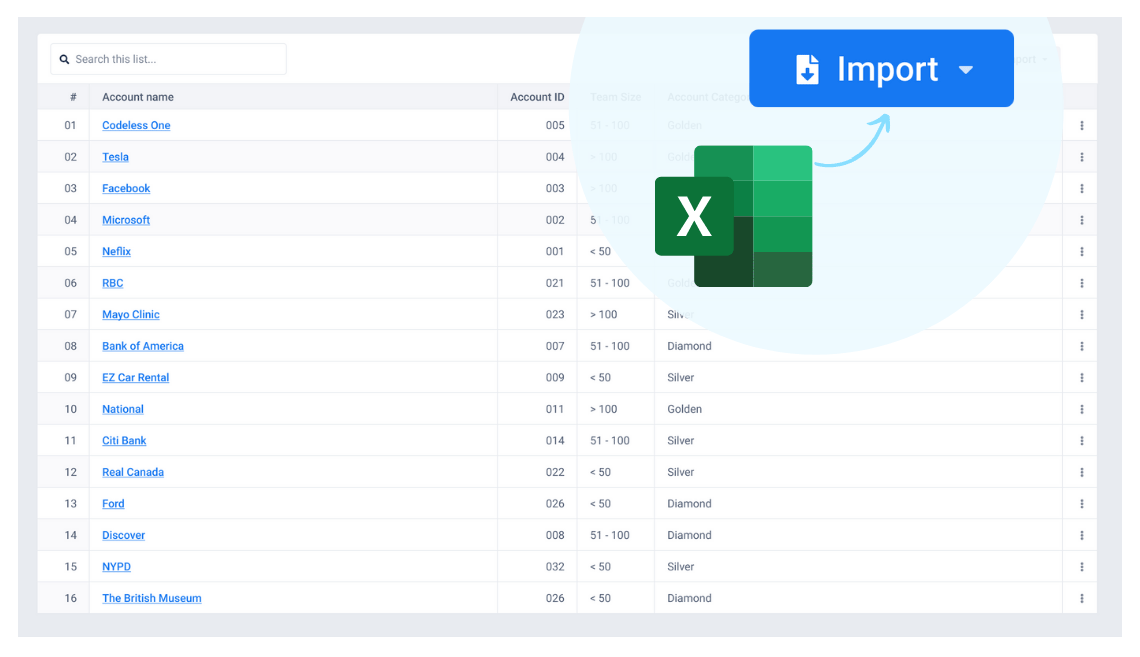1140x657 pixels.
Task: Select Account ID 014 cell
Action: (555, 440)
